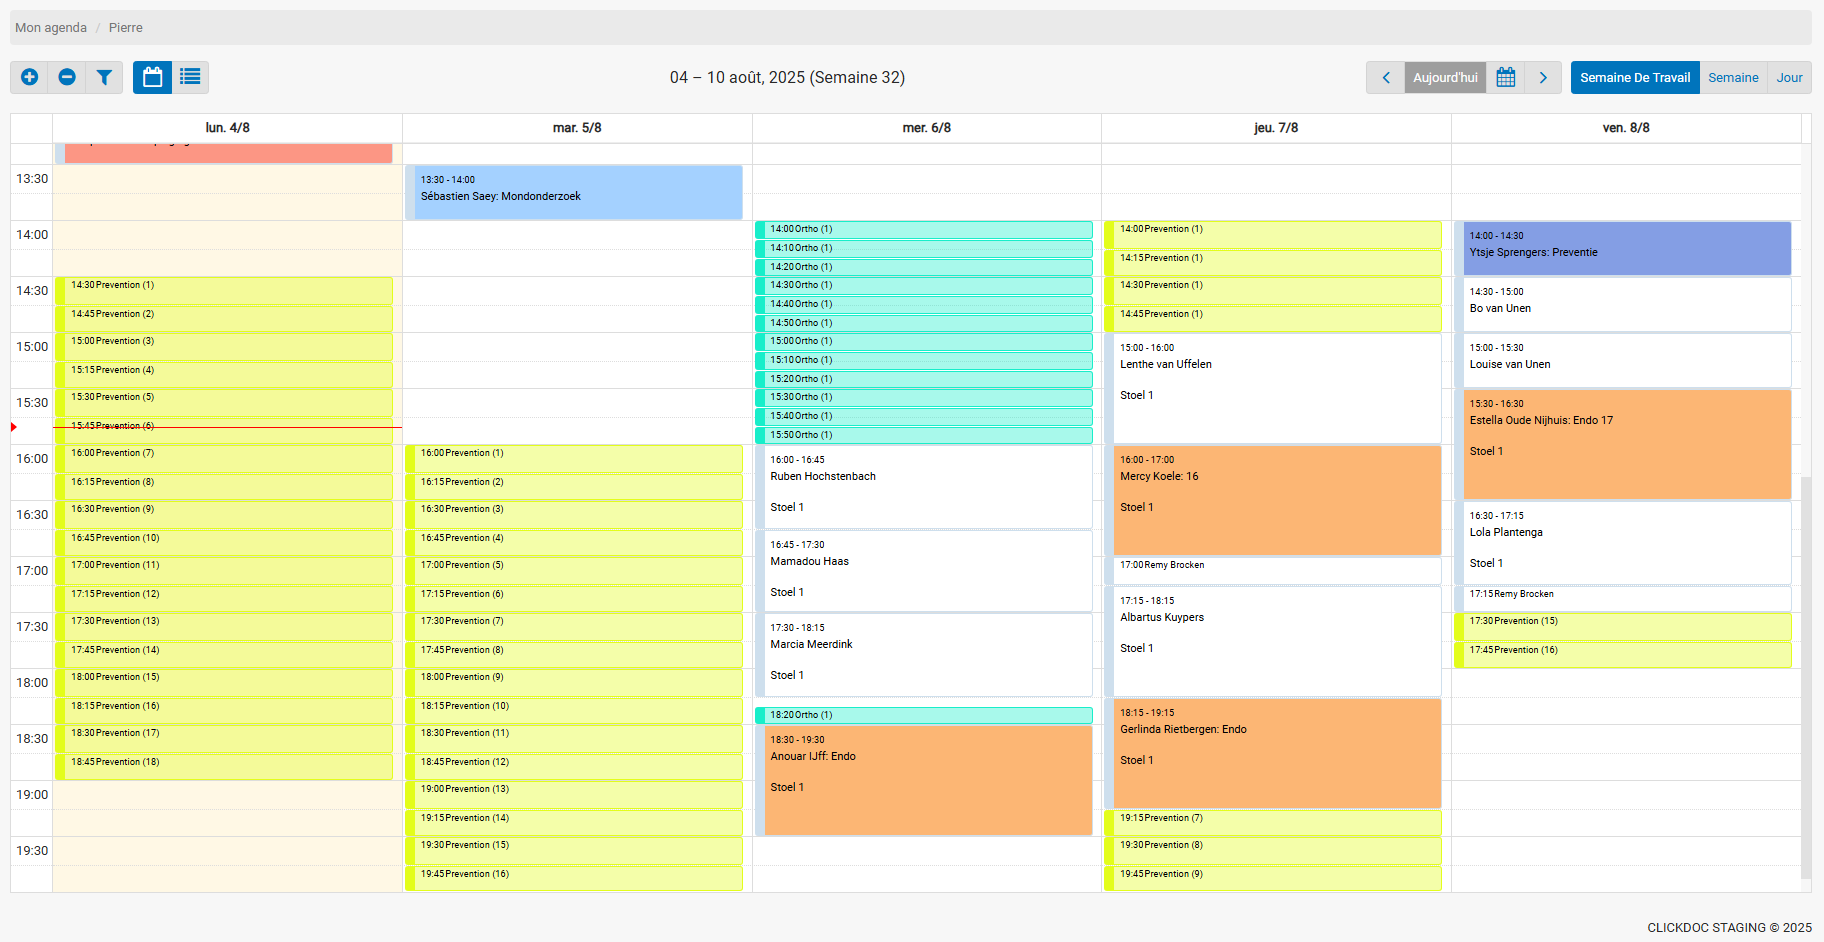Switch to calendar grid view icon
The width and height of the screenshot is (1824, 942).
click(x=152, y=77)
